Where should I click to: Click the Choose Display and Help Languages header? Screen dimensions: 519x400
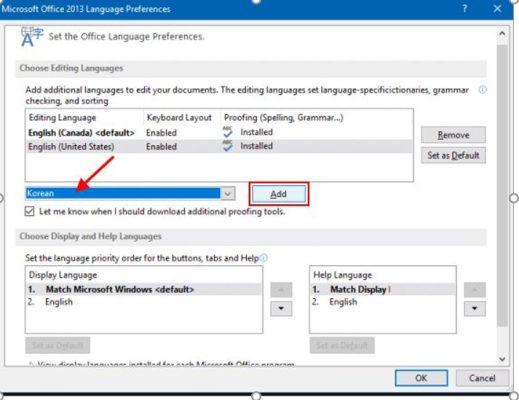[251, 237]
